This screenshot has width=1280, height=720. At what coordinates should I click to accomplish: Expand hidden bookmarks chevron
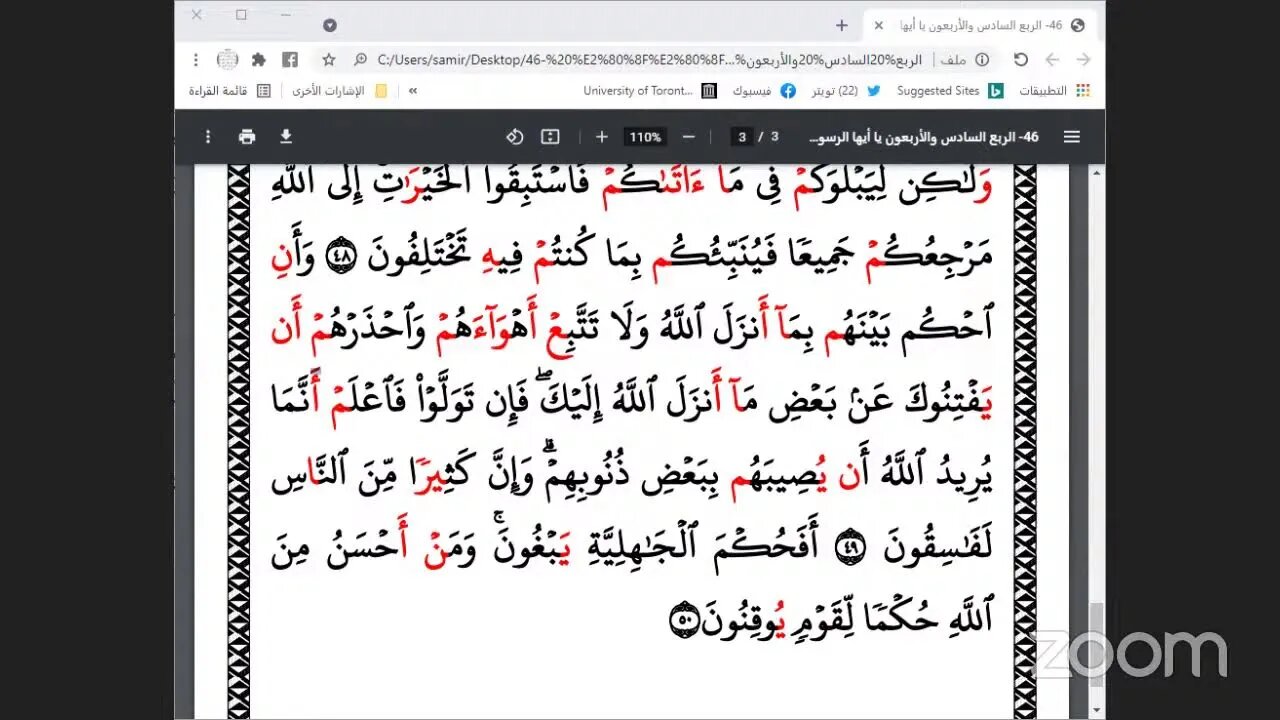[413, 91]
